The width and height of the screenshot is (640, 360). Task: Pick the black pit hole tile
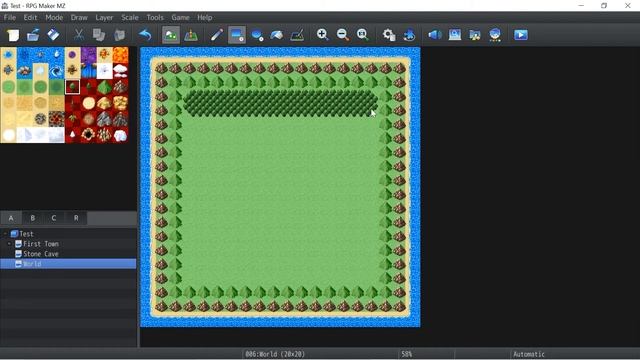click(89, 135)
